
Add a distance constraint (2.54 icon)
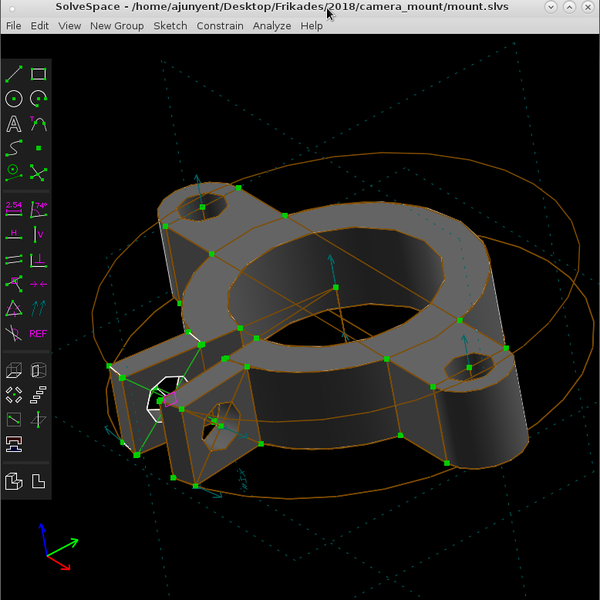point(14,208)
